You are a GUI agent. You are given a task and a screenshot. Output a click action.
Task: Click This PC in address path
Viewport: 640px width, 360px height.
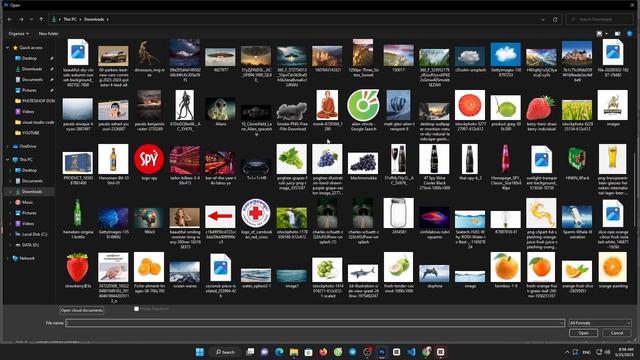click(70, 19)
